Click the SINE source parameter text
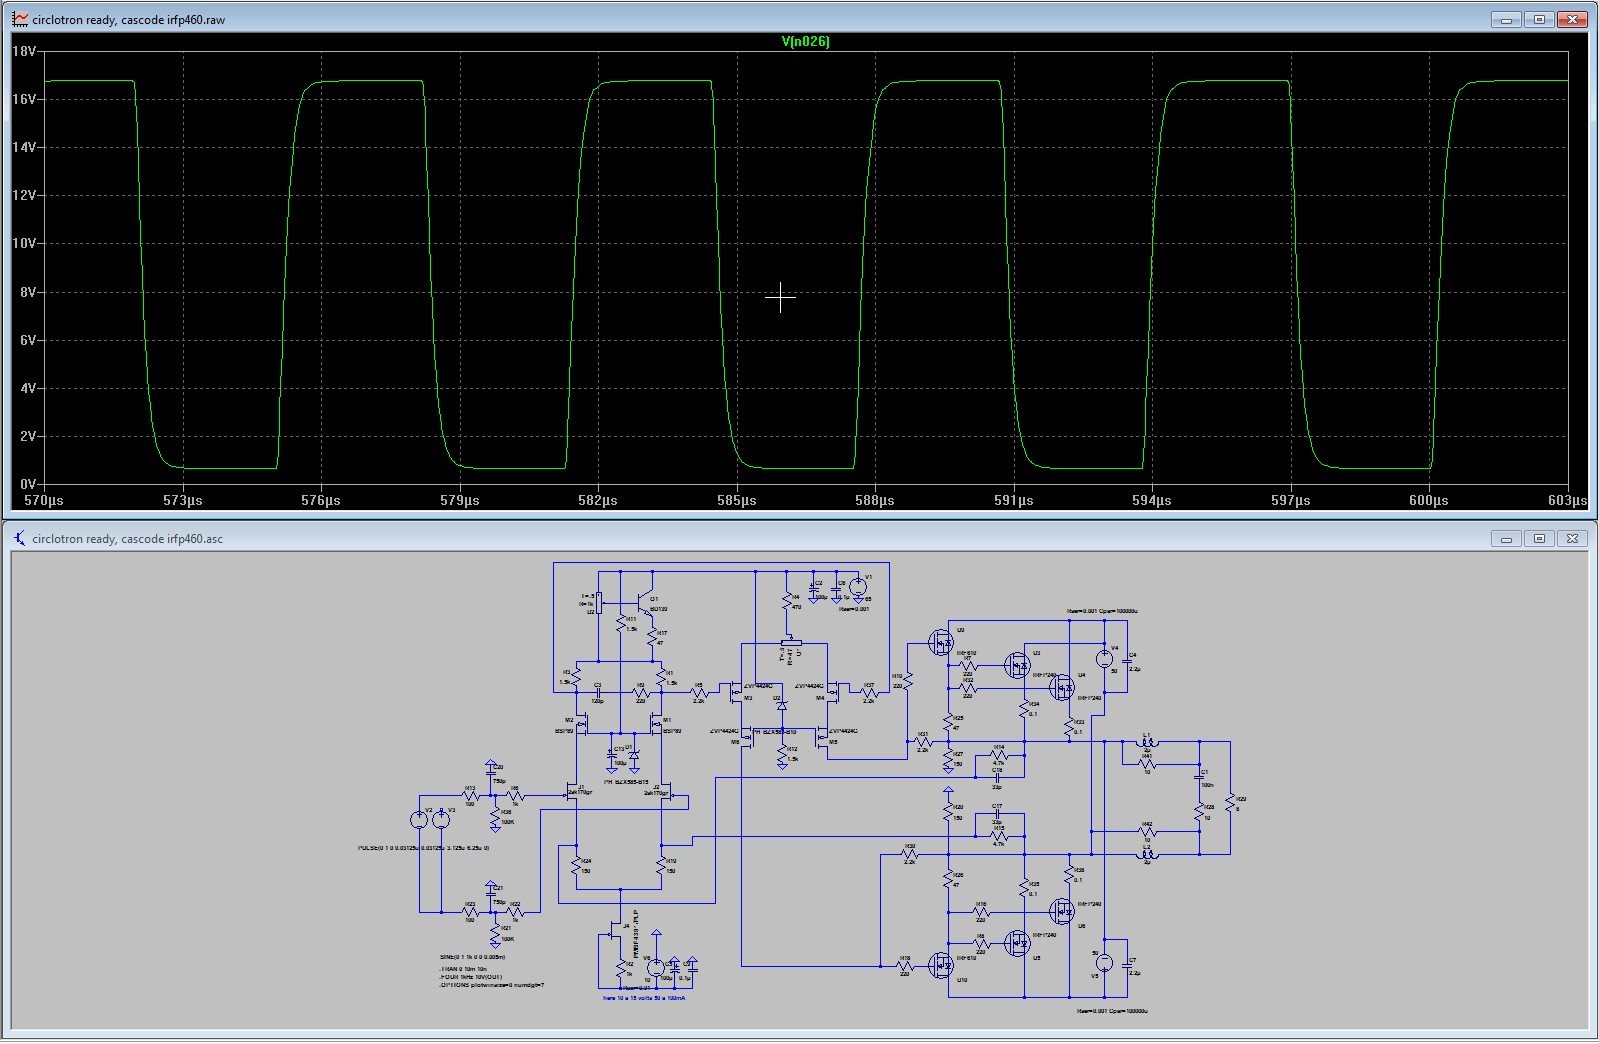Viewport: 1599px width, 1044px height. (472, 957)
